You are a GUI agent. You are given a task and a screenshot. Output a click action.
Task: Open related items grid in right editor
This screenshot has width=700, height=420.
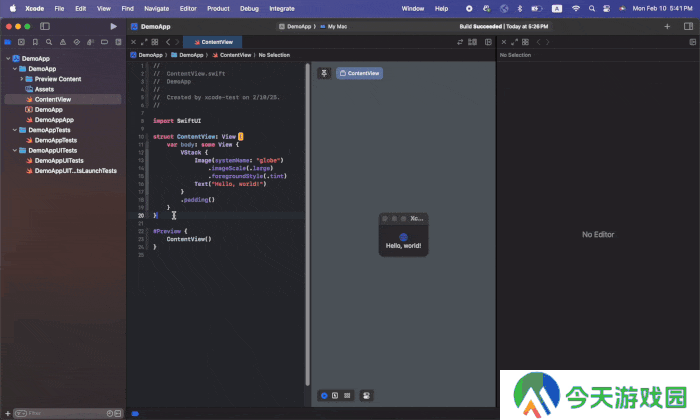point(525,42)
